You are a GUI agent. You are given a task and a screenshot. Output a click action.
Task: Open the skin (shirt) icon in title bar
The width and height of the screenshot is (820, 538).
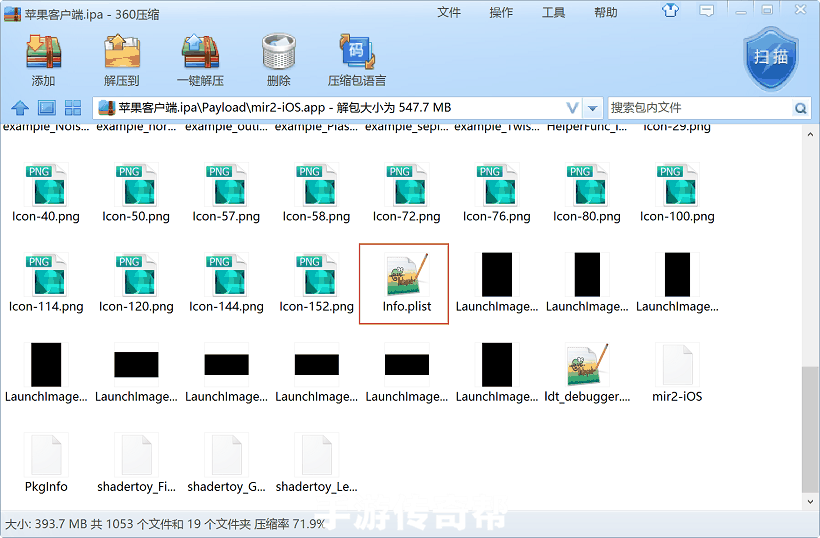(x=670, y=10)
